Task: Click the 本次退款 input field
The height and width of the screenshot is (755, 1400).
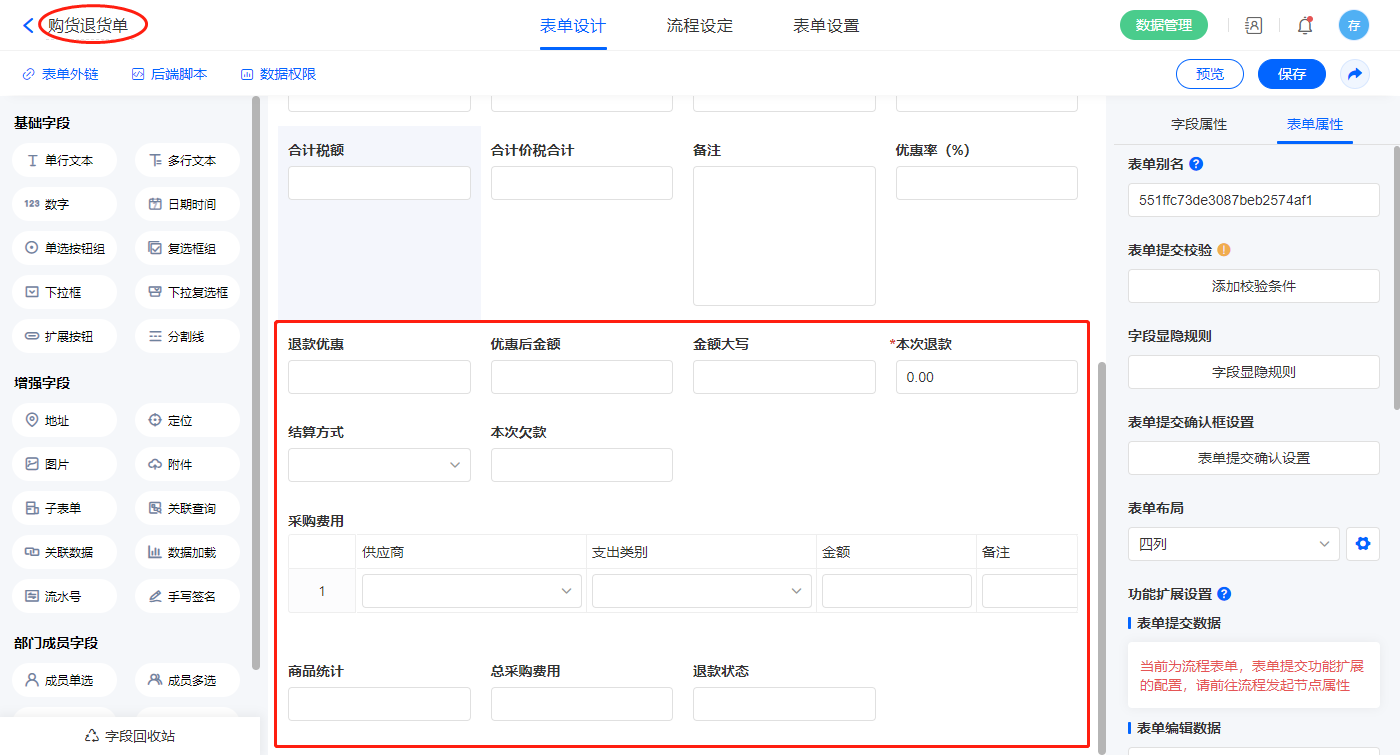Action: point(986,377)
